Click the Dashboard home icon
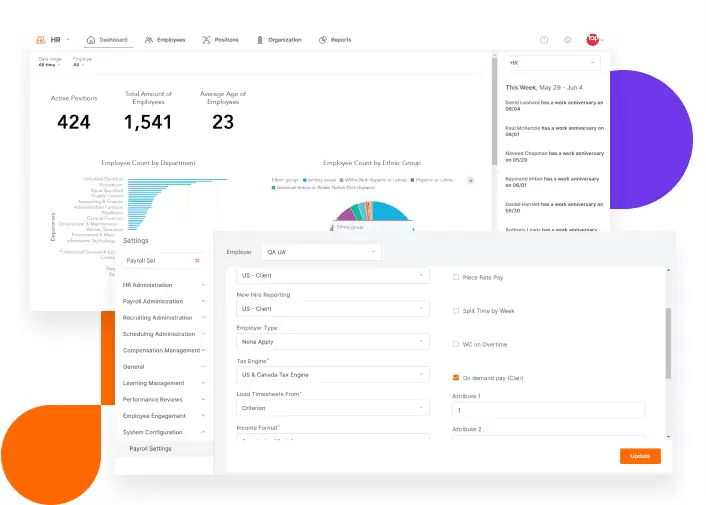The height and width of the screenshot is (505, 706). (91, 40)
